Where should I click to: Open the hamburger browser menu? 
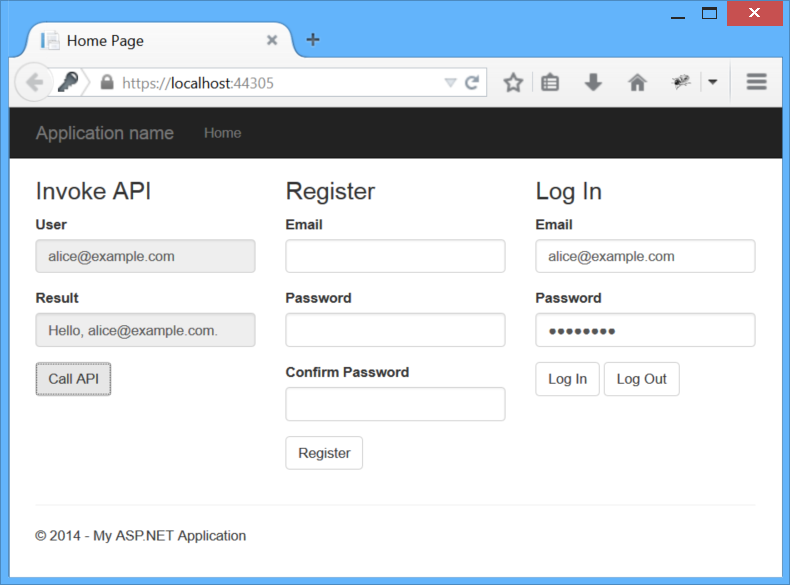tap(756, 82)
